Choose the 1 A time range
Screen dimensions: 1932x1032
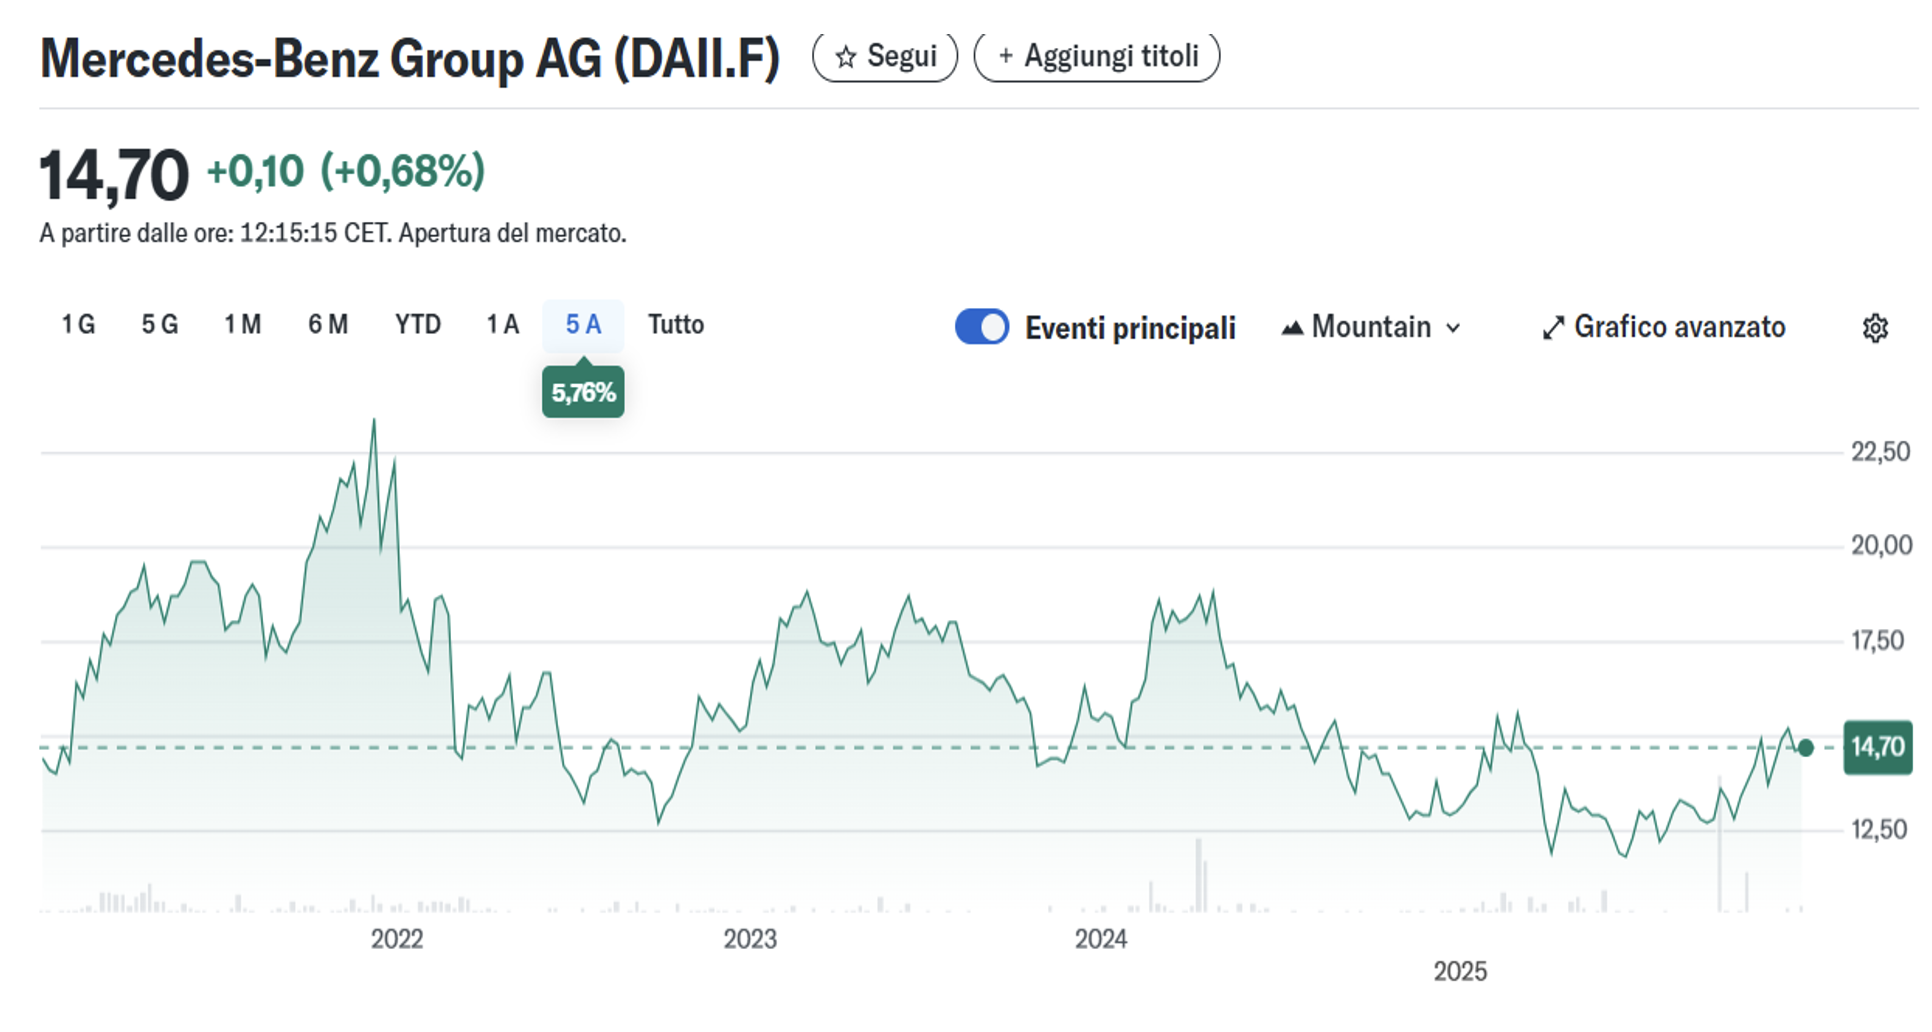(502, 325)
